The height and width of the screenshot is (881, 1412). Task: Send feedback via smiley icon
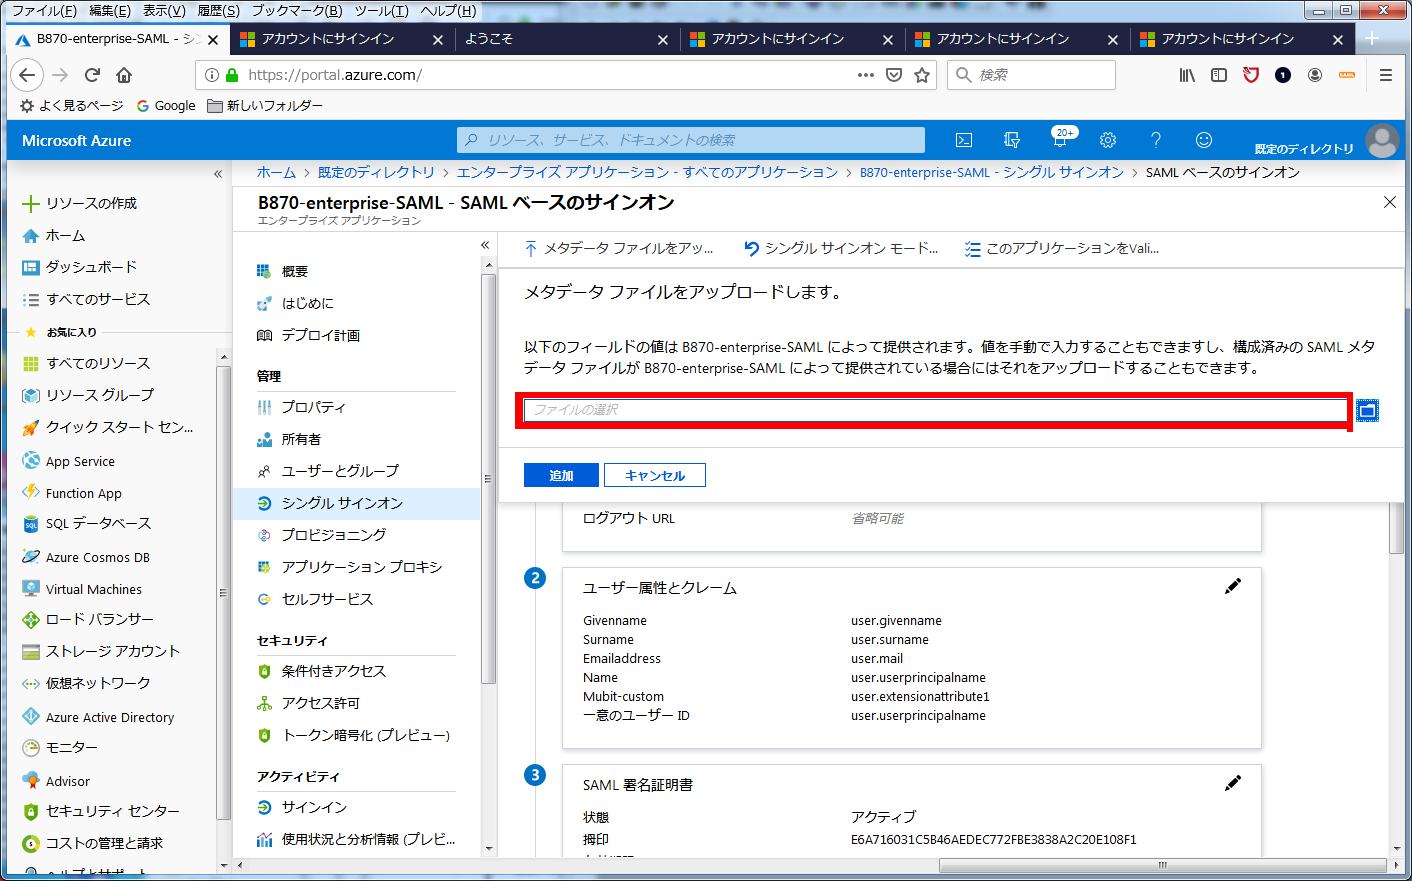tap(1204, 140)
